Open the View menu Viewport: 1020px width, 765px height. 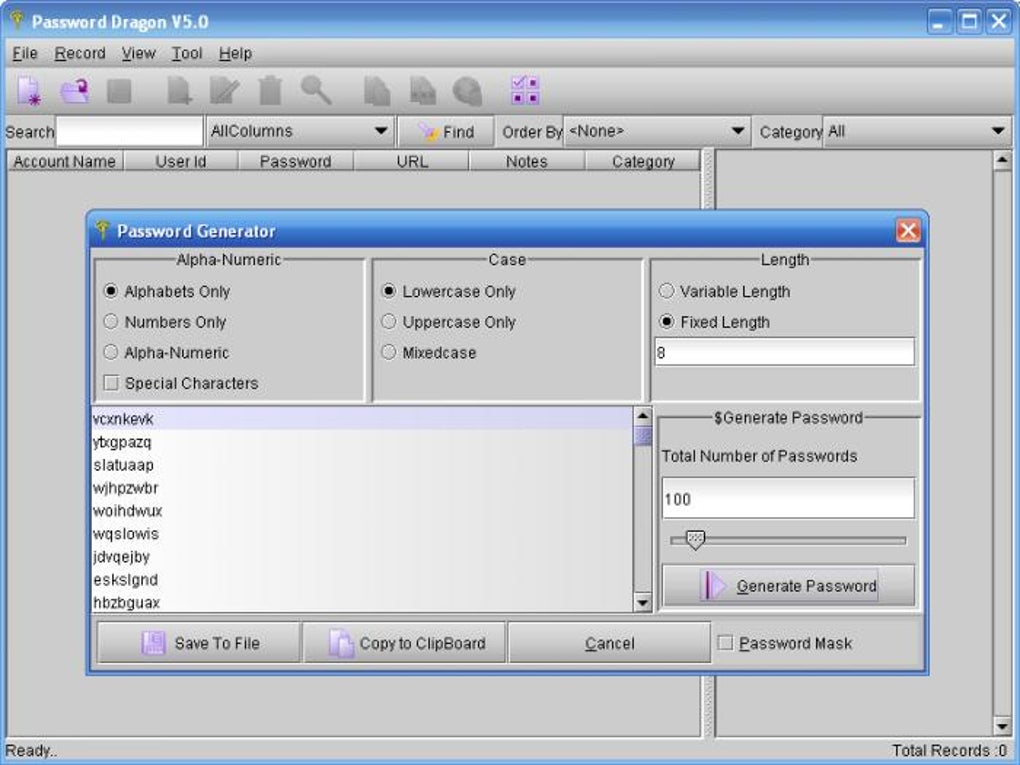point(139,53)
